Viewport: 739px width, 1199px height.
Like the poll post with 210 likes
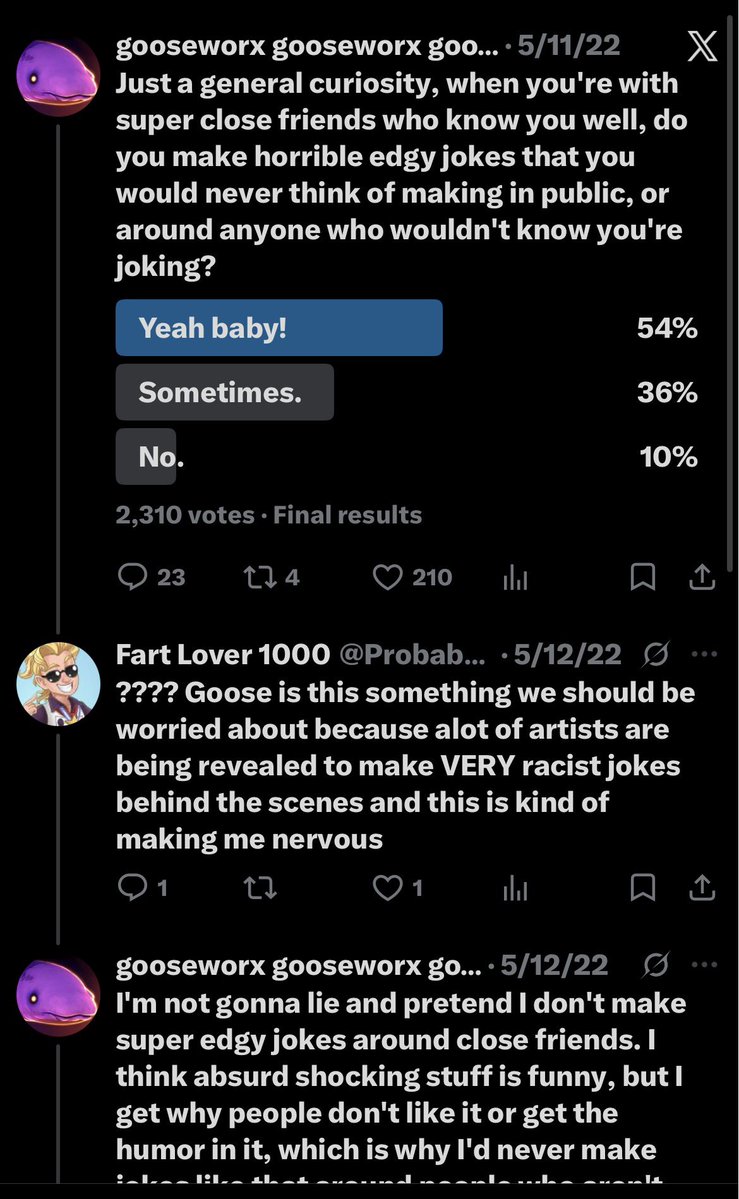[412, 577]
